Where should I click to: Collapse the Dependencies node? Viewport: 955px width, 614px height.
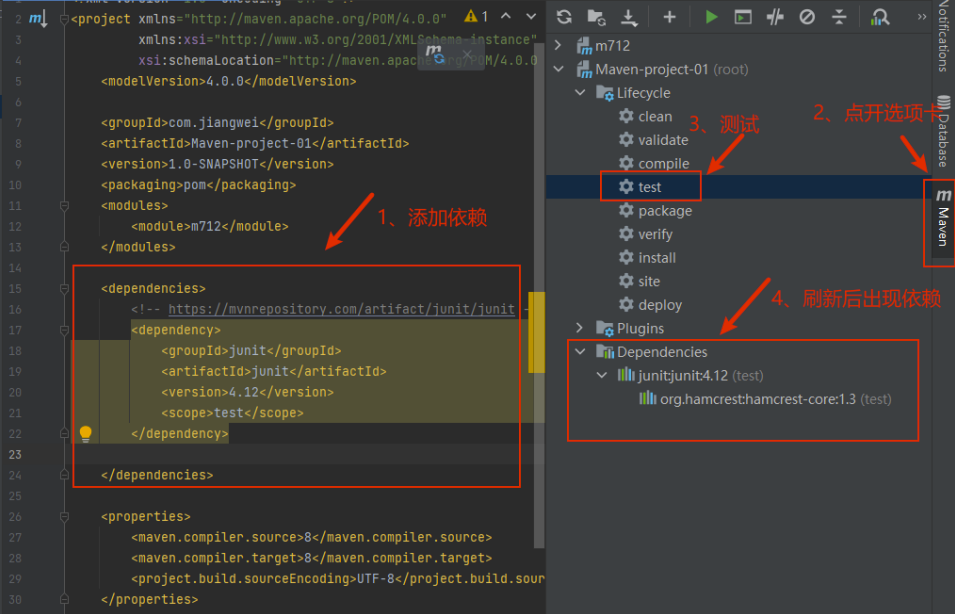tap(580, 351)
